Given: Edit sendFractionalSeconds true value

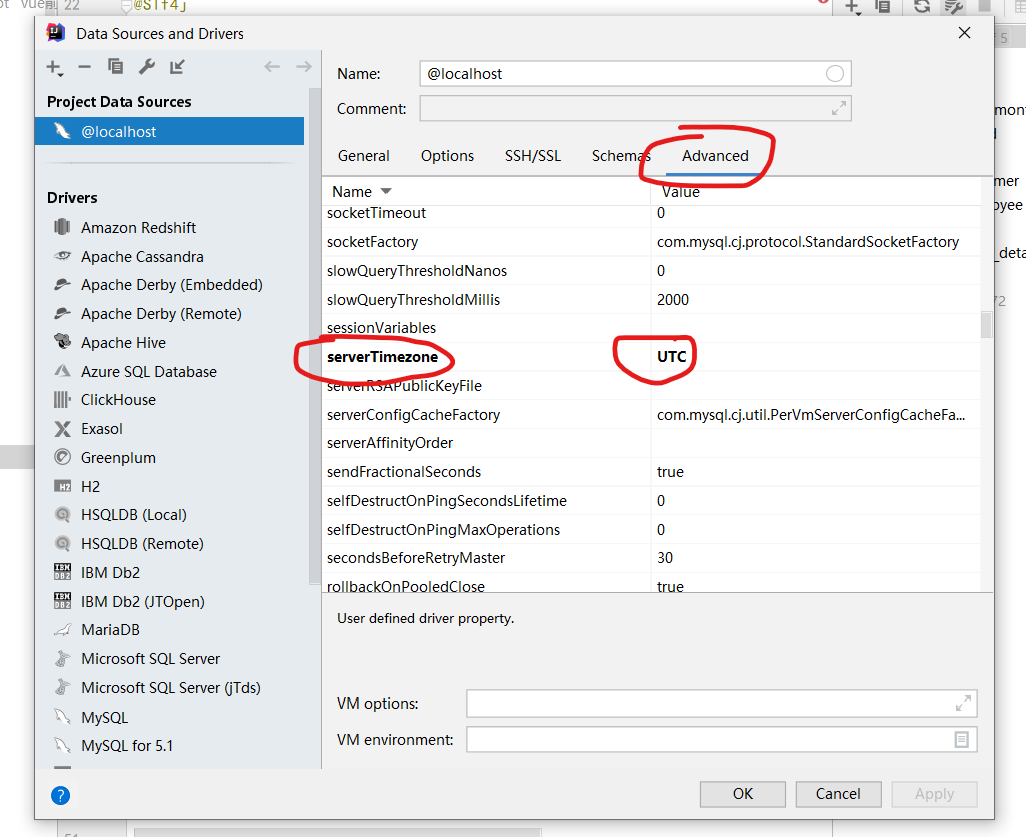Looking at the screenshot, I should 670,472.
